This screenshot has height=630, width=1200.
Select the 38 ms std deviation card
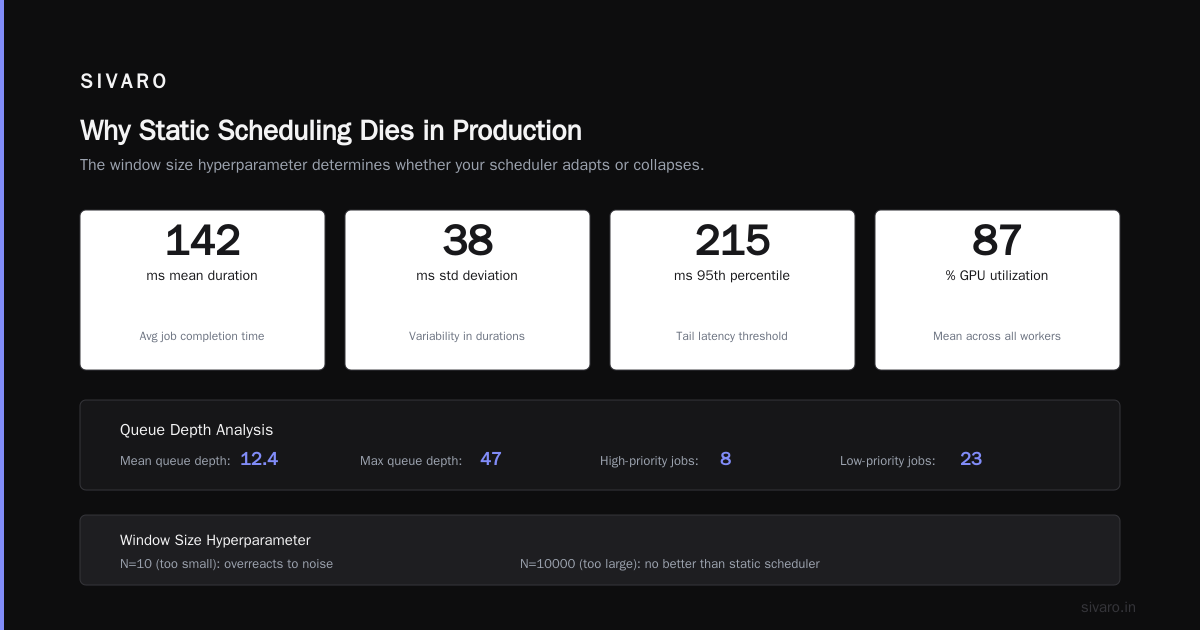tap(467, 290)
